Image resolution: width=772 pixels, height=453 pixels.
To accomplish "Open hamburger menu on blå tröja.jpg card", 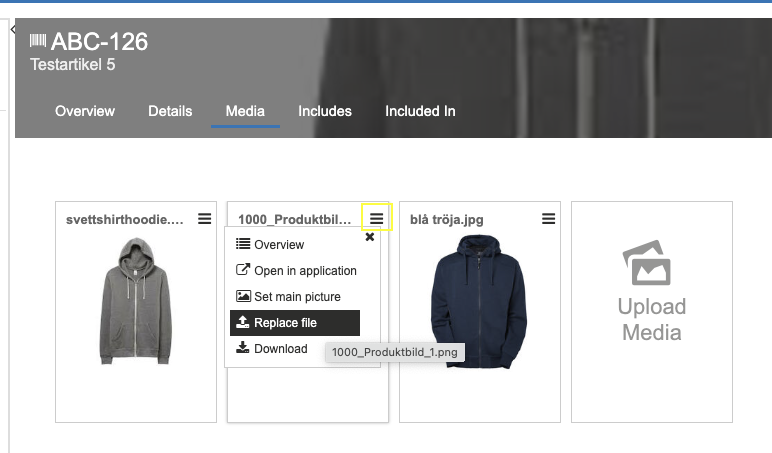I will (x=548, y=219).
